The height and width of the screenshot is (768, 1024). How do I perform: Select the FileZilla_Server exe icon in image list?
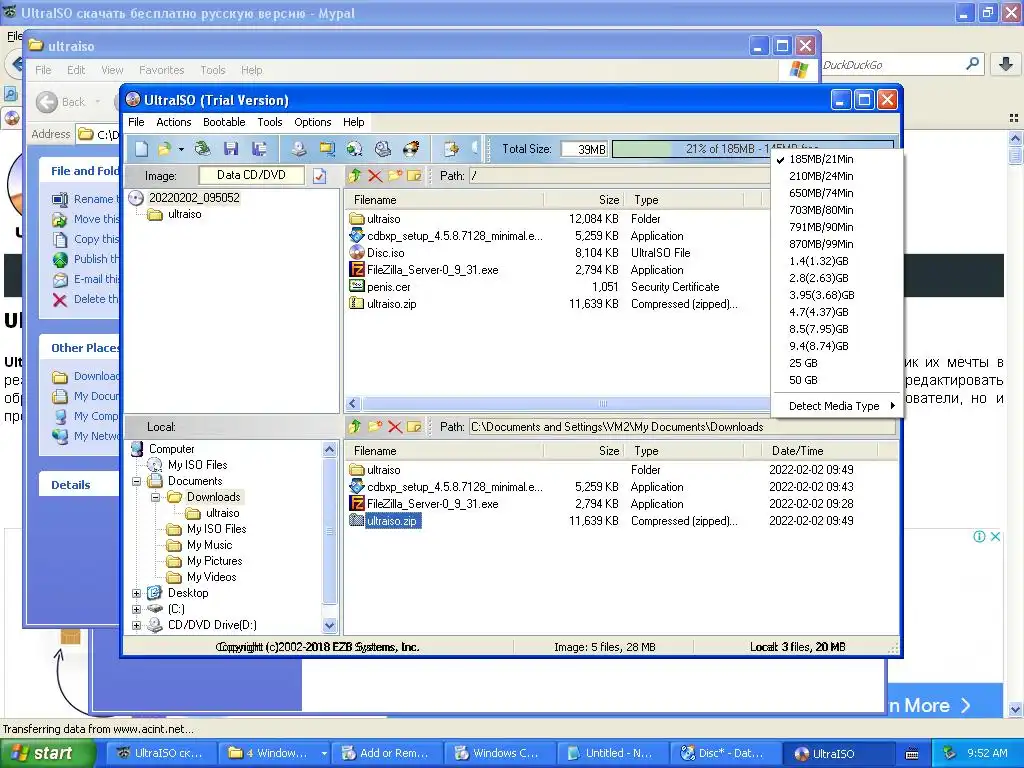point(357,270)
